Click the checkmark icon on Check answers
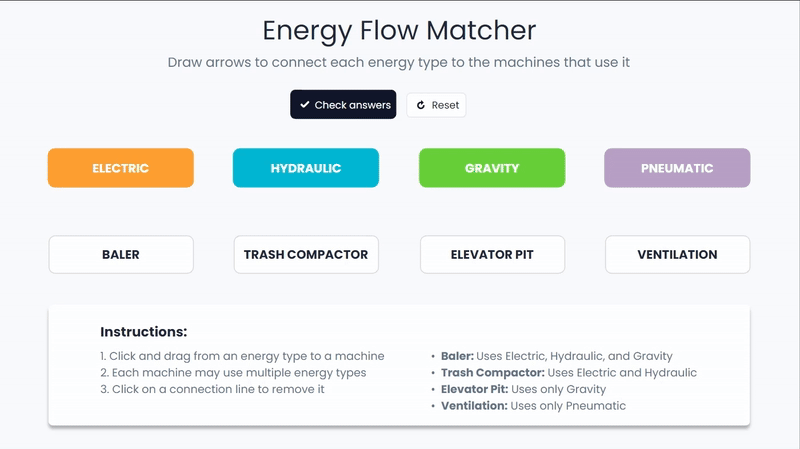The image size is (800, 449). [x=305, y=105]
